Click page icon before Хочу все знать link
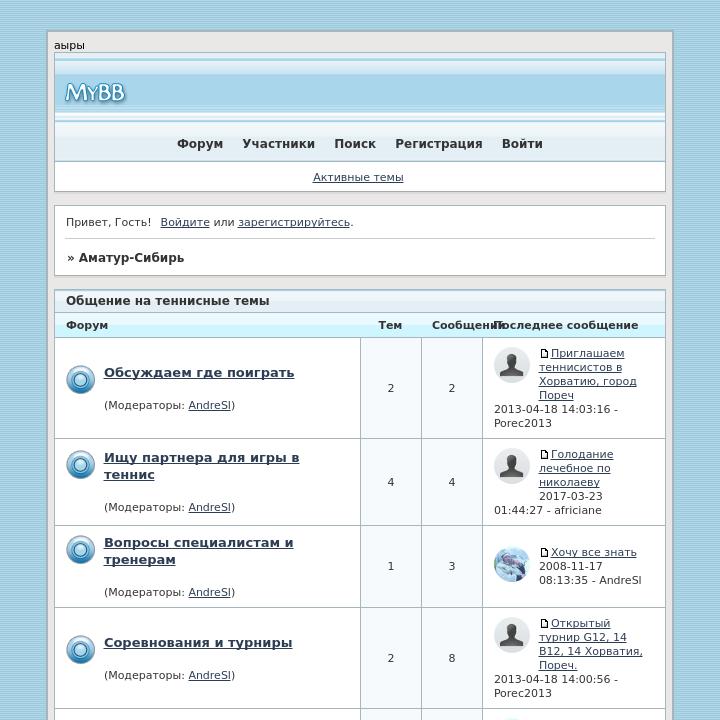This screenshot has height=720, width=720. tap(544, 552)
